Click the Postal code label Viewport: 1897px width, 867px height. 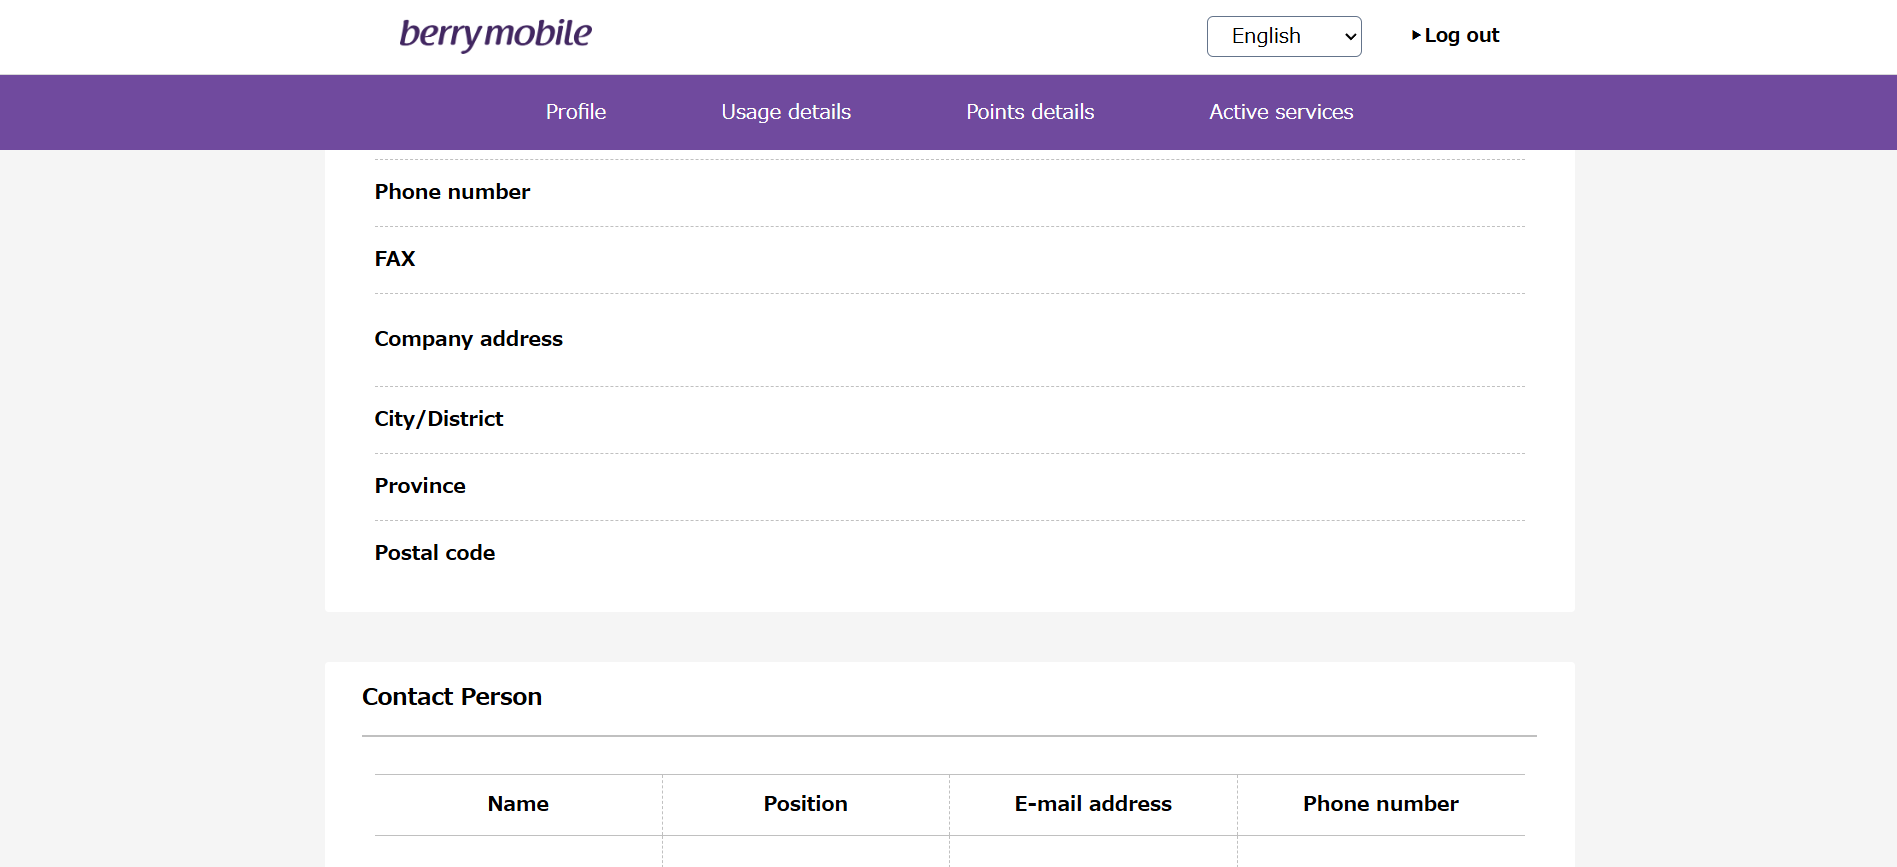click(x=435, y=553)
